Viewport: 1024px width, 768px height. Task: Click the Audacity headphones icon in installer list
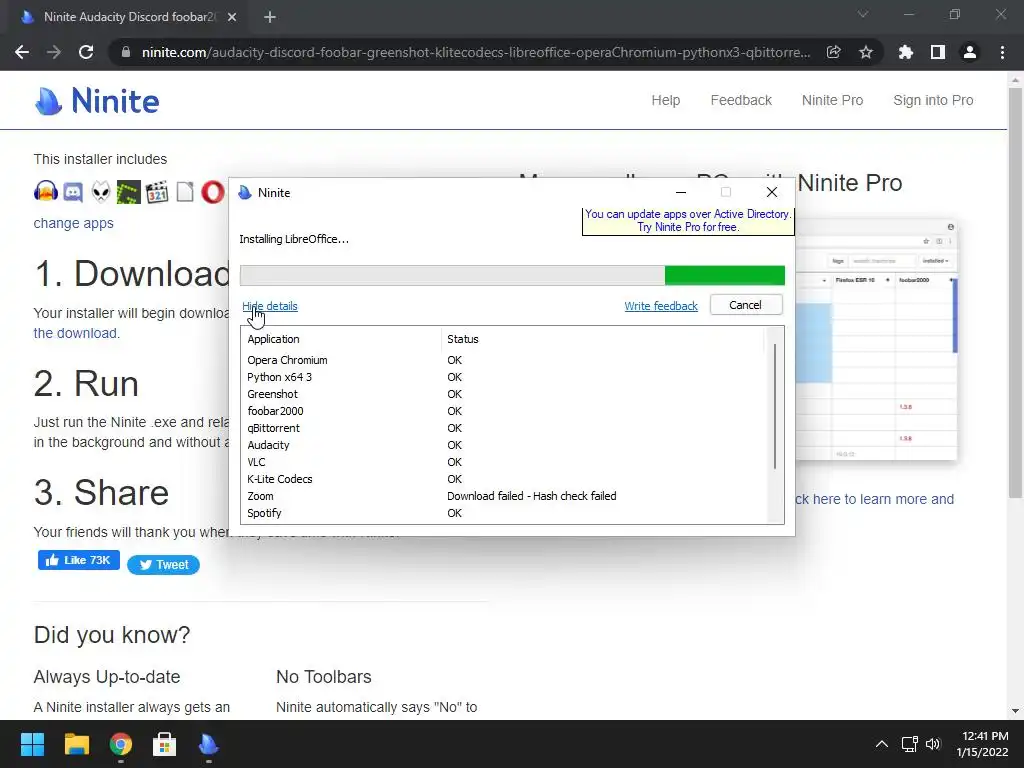(46, 192)
